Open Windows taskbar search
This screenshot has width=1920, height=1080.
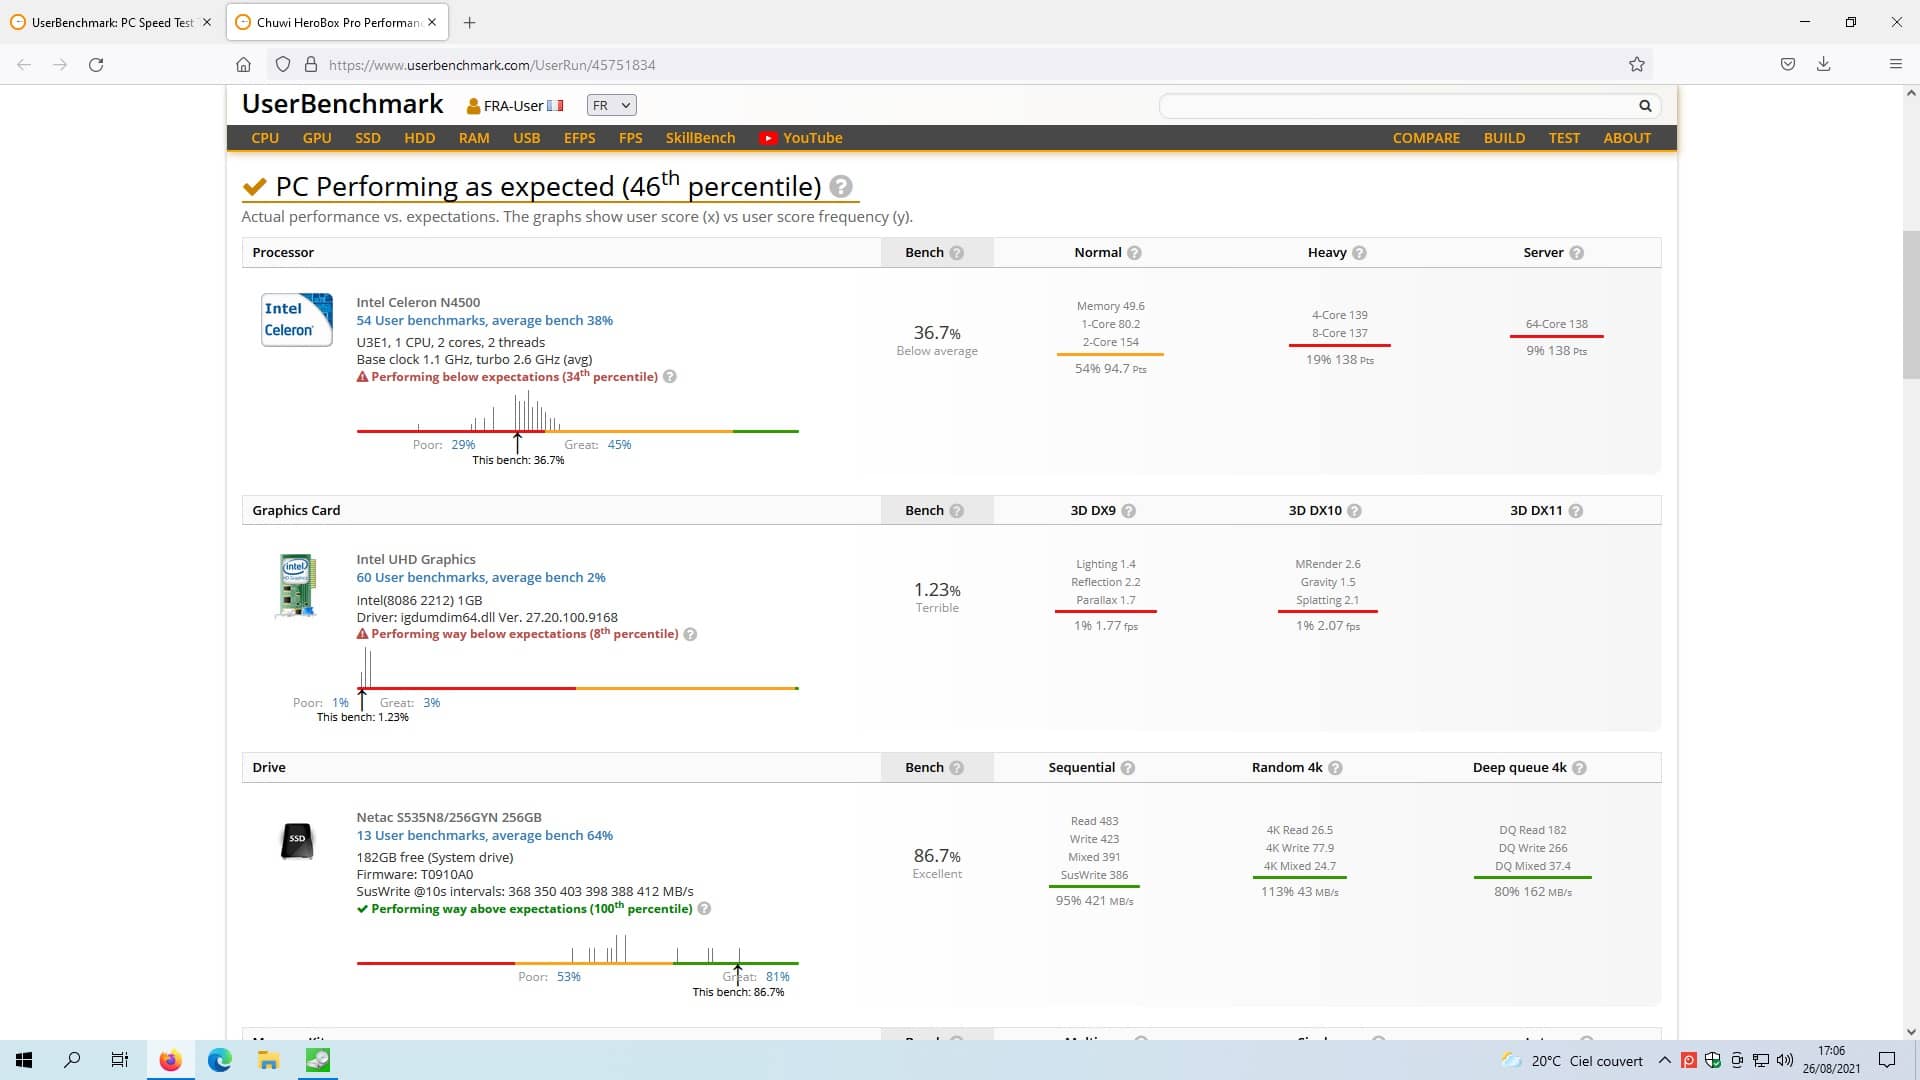[x=72, y=1060]
